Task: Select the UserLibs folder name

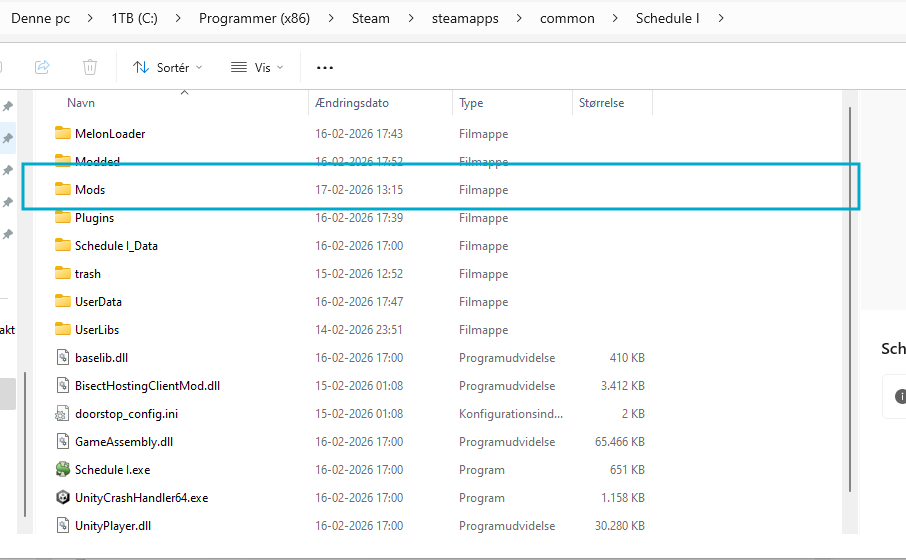Action: pos(96,329)
